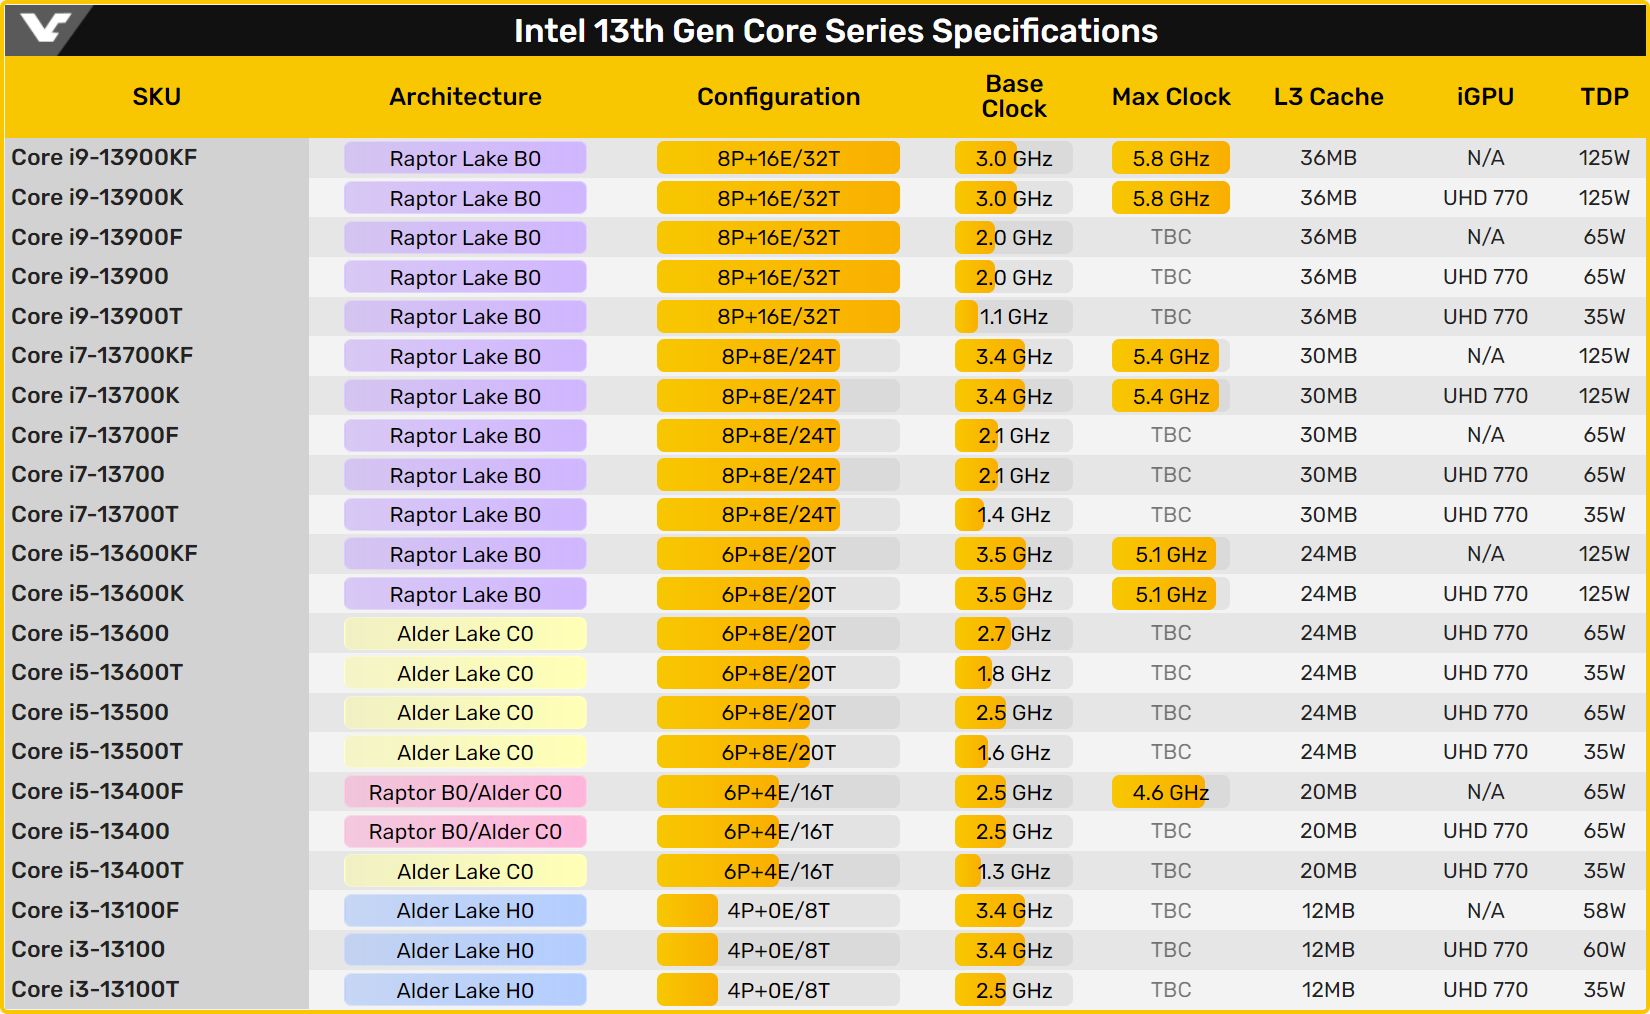
Task: Click the purple Raptor Lake B0 badge for i9-13900K
Action: [465, 198]
